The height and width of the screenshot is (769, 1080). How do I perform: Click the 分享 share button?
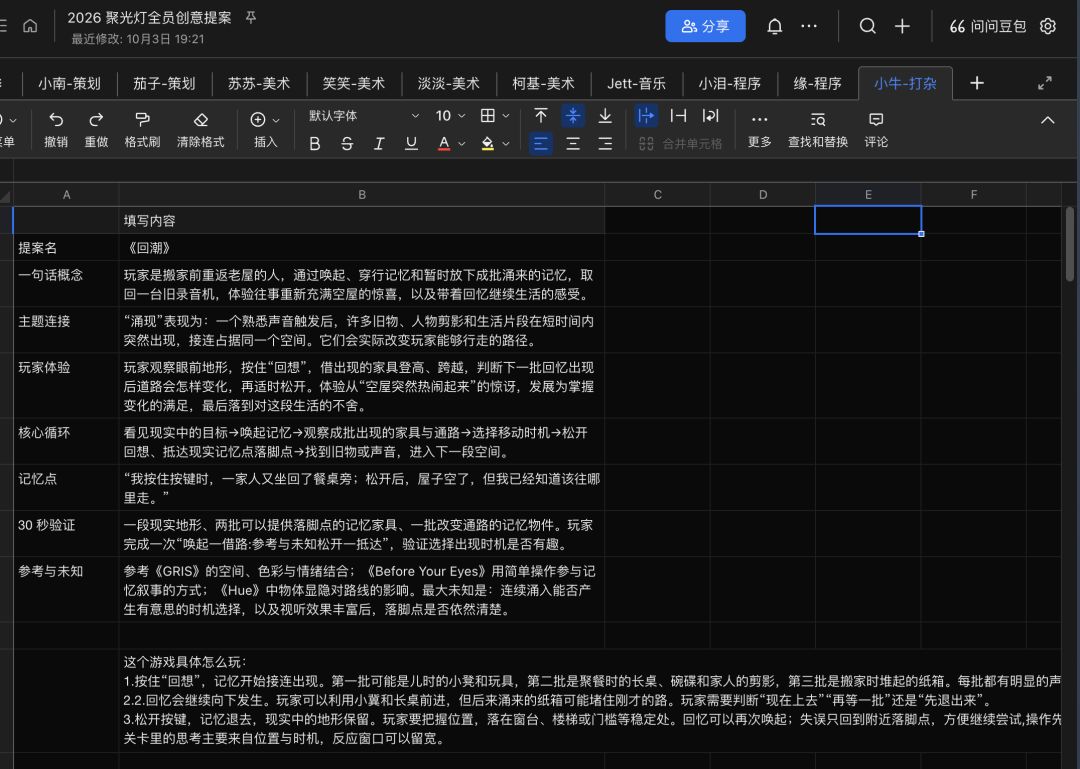pos(705,26)
